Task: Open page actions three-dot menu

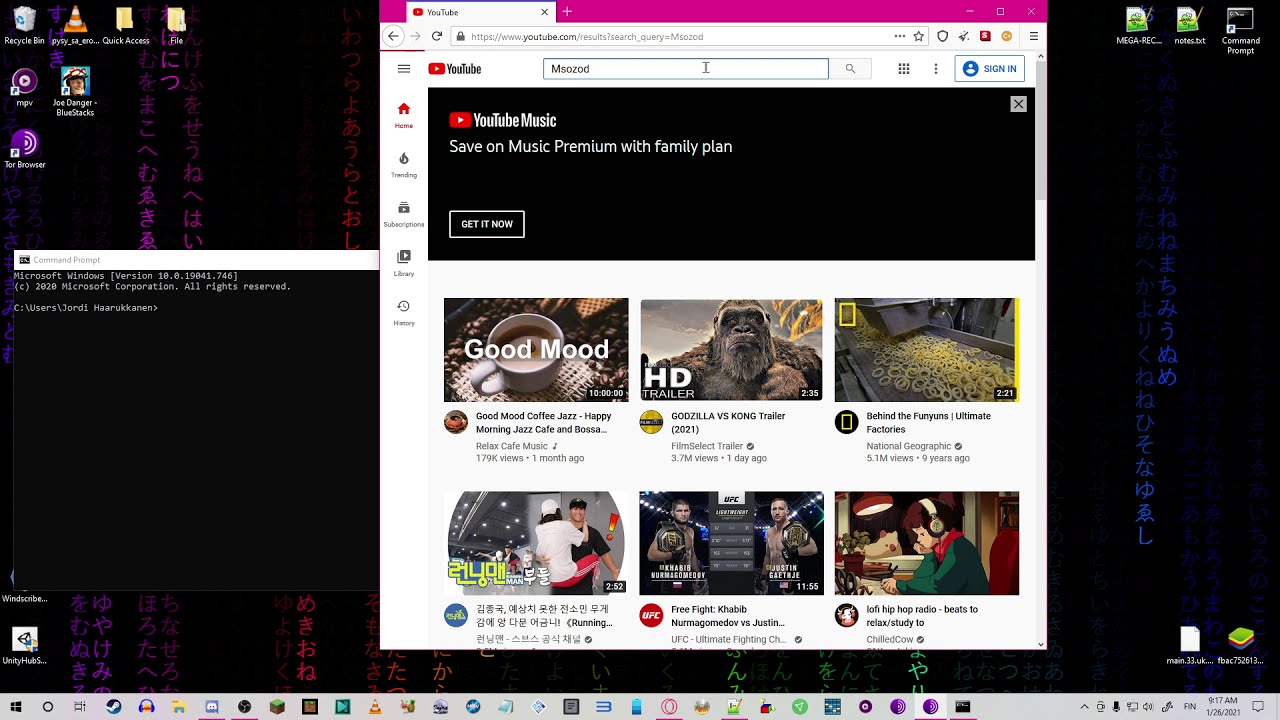Action: [x=900, y=36]
